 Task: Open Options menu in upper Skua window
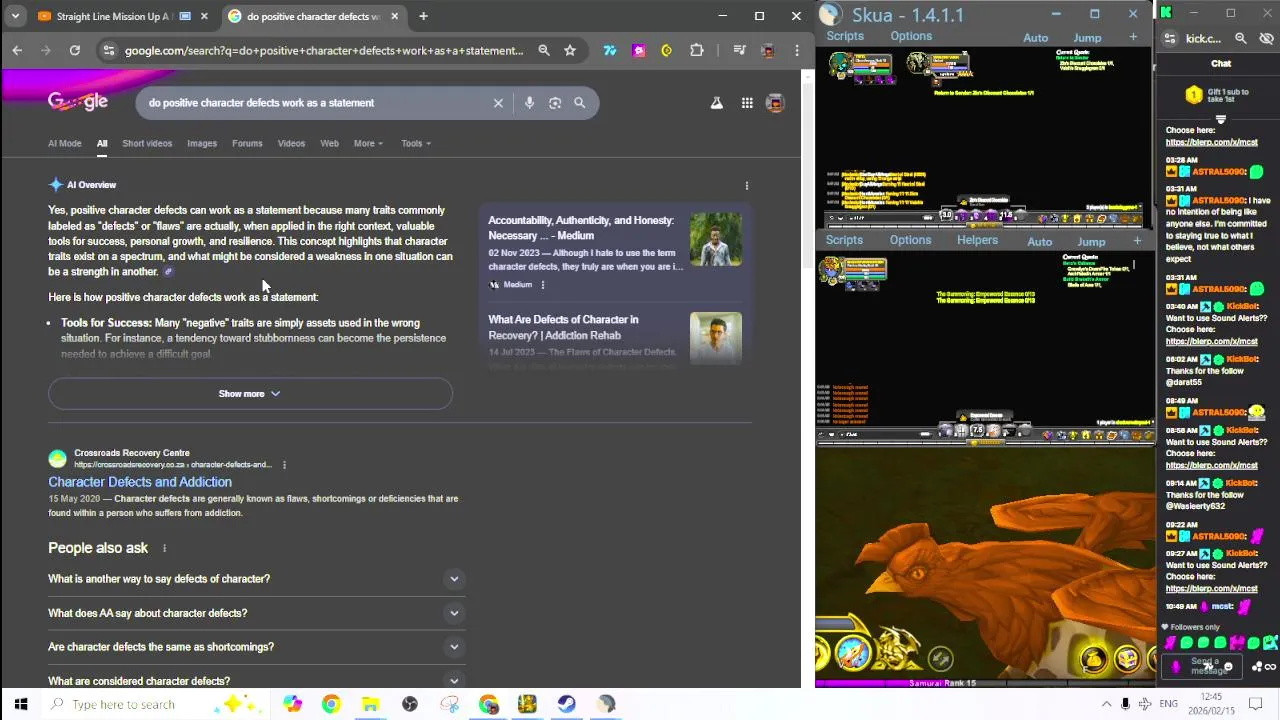pyautogui.click(x=911, y=36)
